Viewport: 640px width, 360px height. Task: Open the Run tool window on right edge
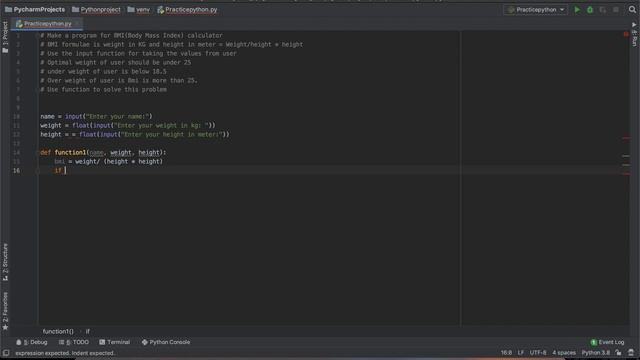(x=634, y=34)
